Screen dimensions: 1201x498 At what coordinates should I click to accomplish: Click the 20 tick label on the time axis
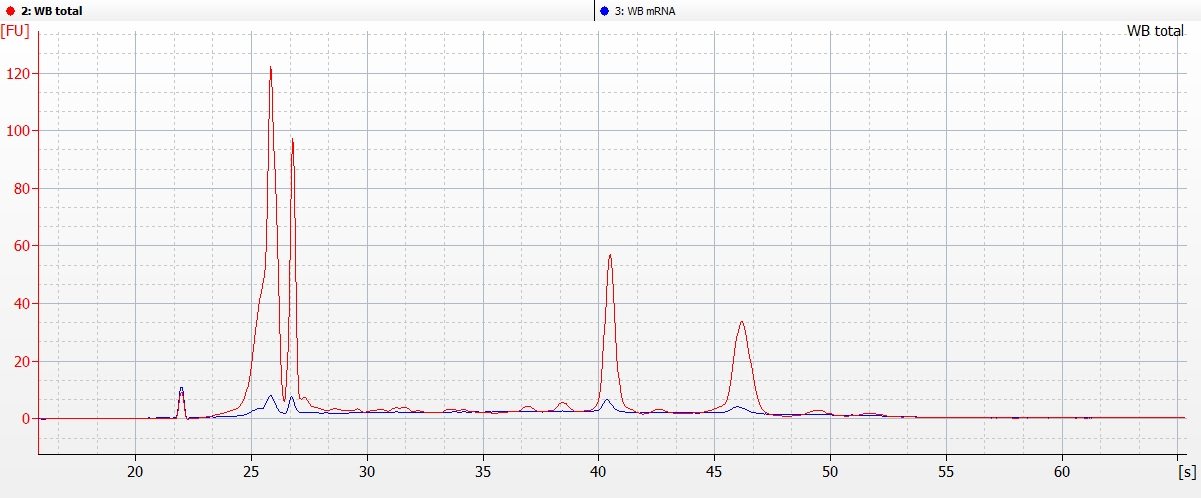pyautogui.click(x=135, y=469)
